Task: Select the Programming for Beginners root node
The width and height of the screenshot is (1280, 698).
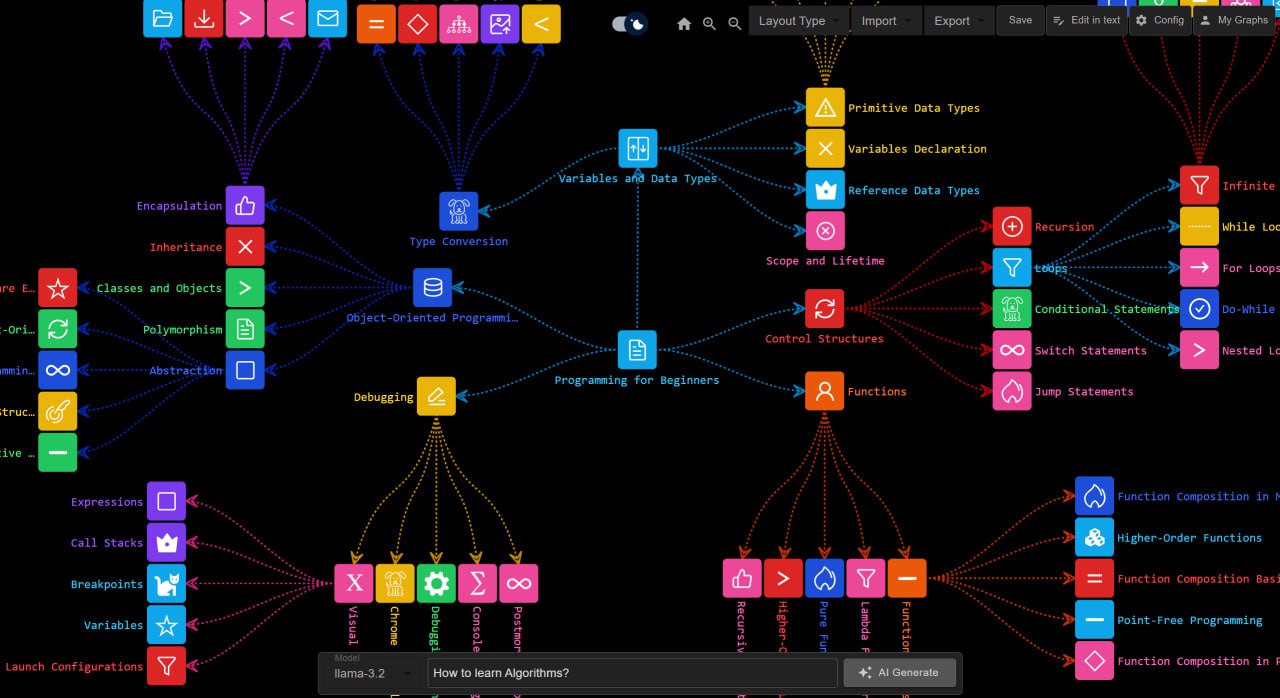Action: (637, 350)
